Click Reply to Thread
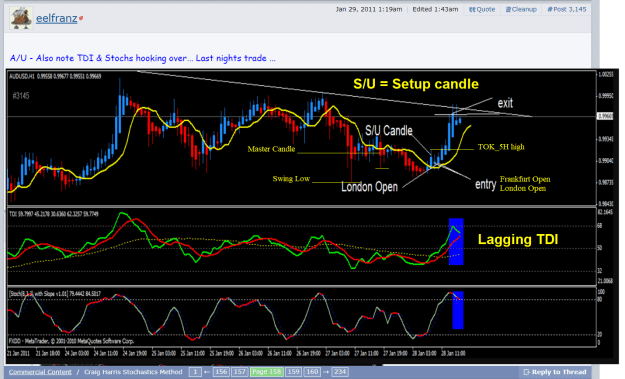 click(554, 372)
